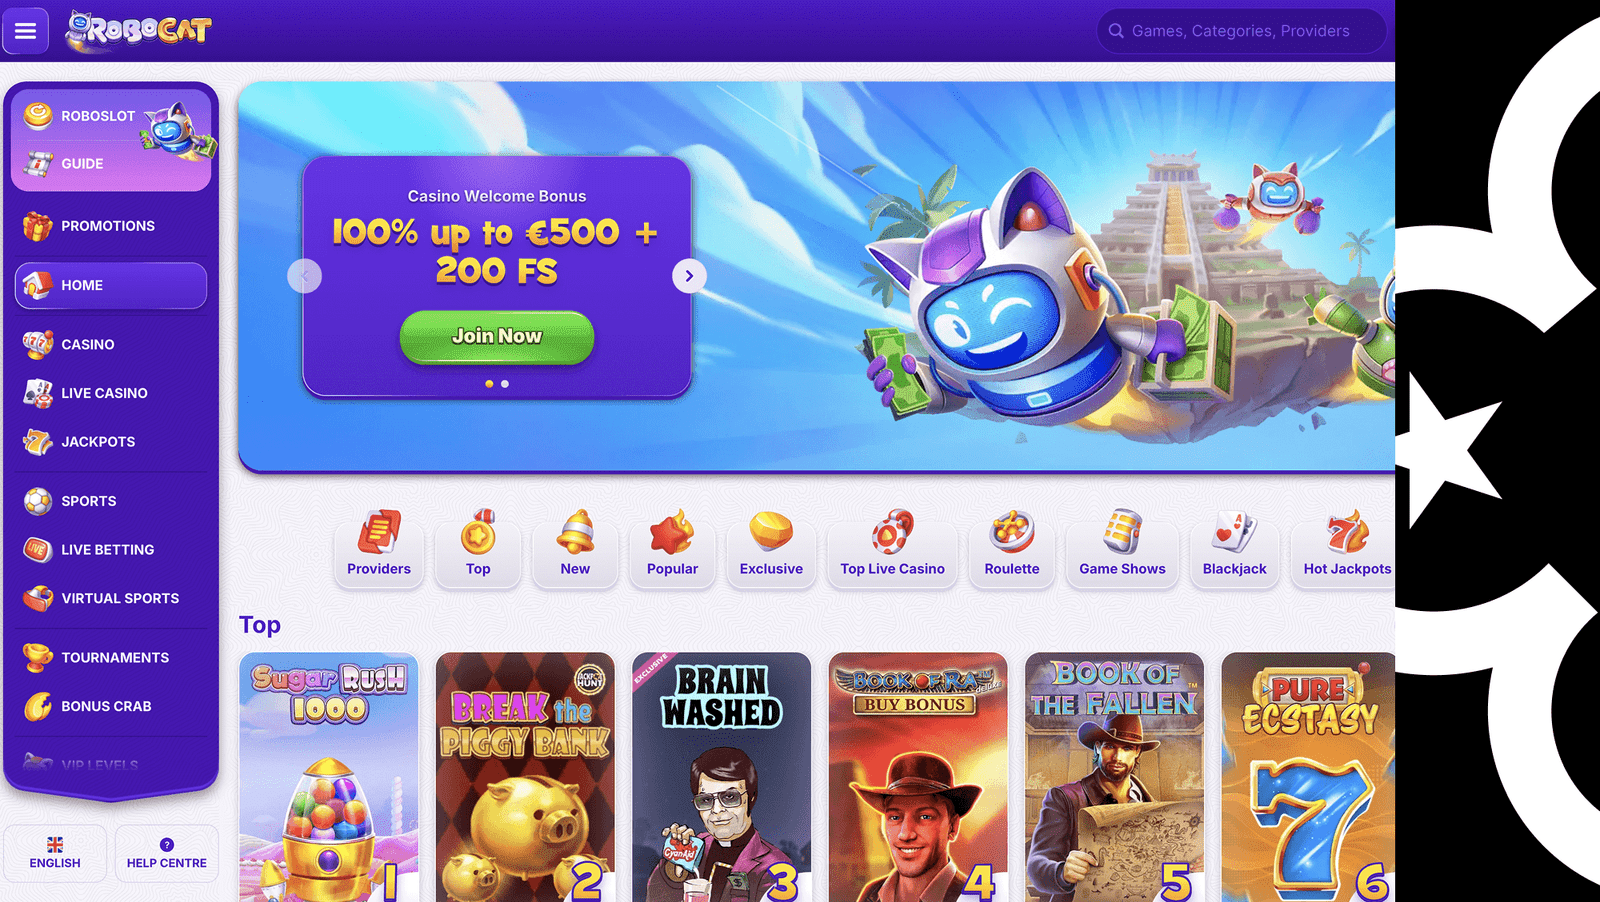Viewport: 1600px width, 902px height.
Task: Click the Robocat logo
Action: [138, 31]
